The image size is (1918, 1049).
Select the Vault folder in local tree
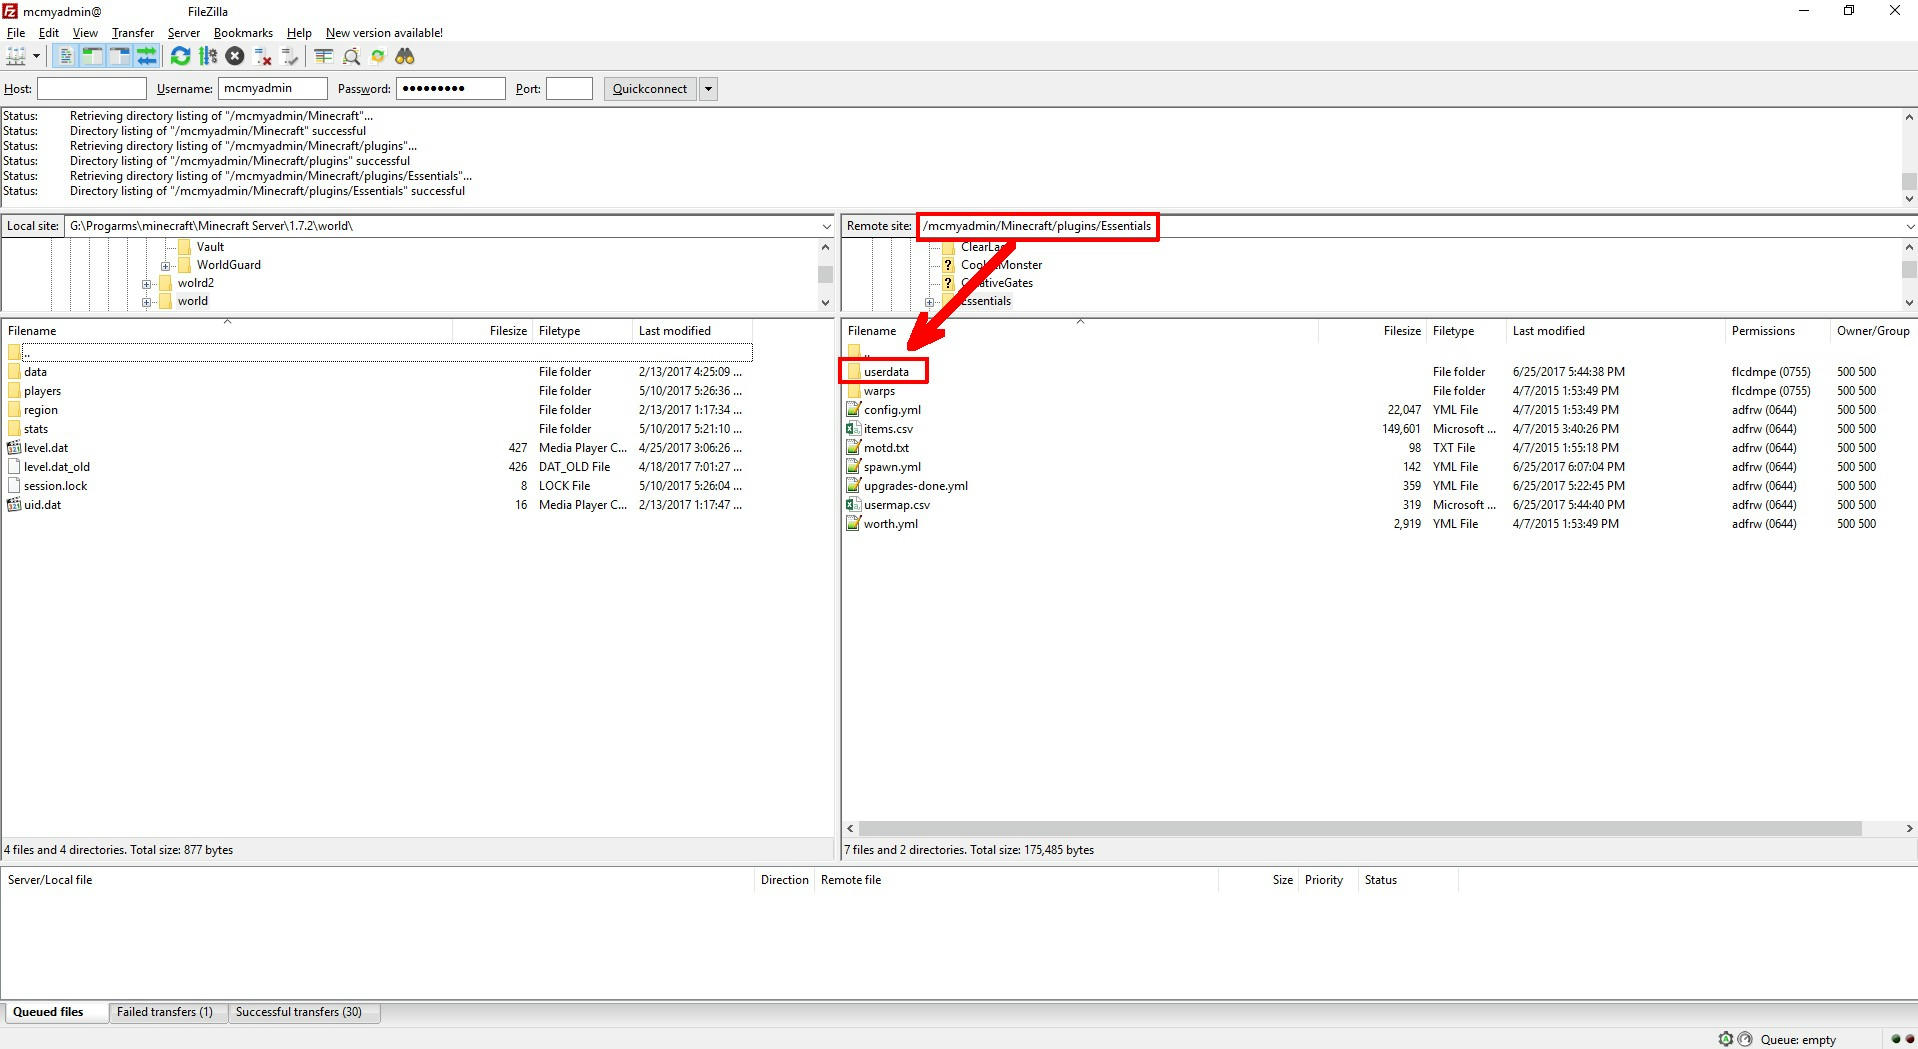pyautogui.click(x=210, y=247)
